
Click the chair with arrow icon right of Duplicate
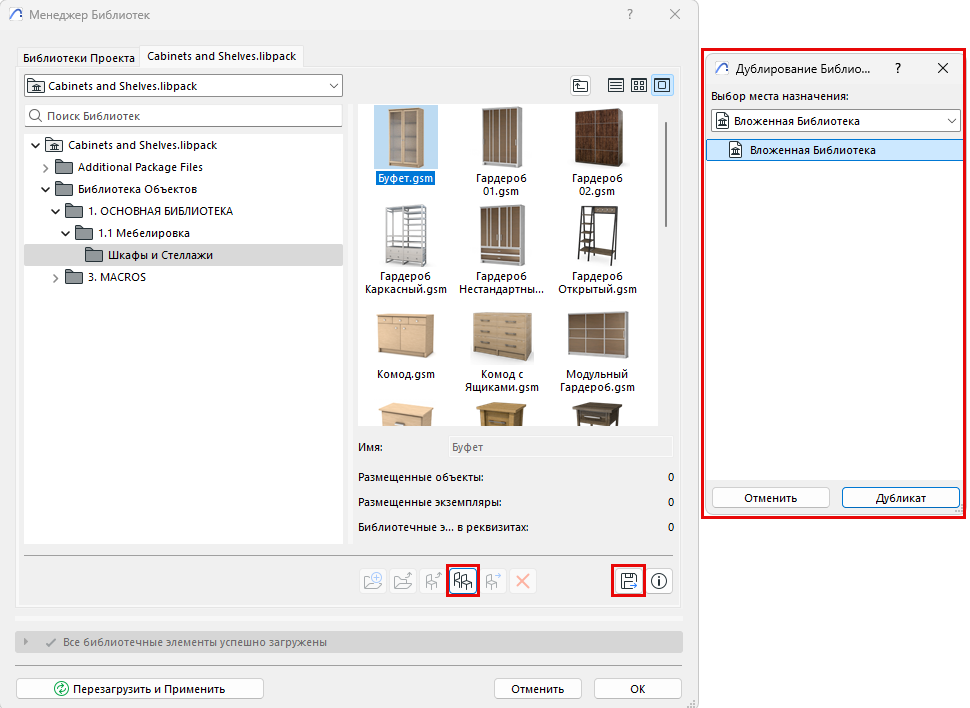pyautogui.click(x=493, y=581)
